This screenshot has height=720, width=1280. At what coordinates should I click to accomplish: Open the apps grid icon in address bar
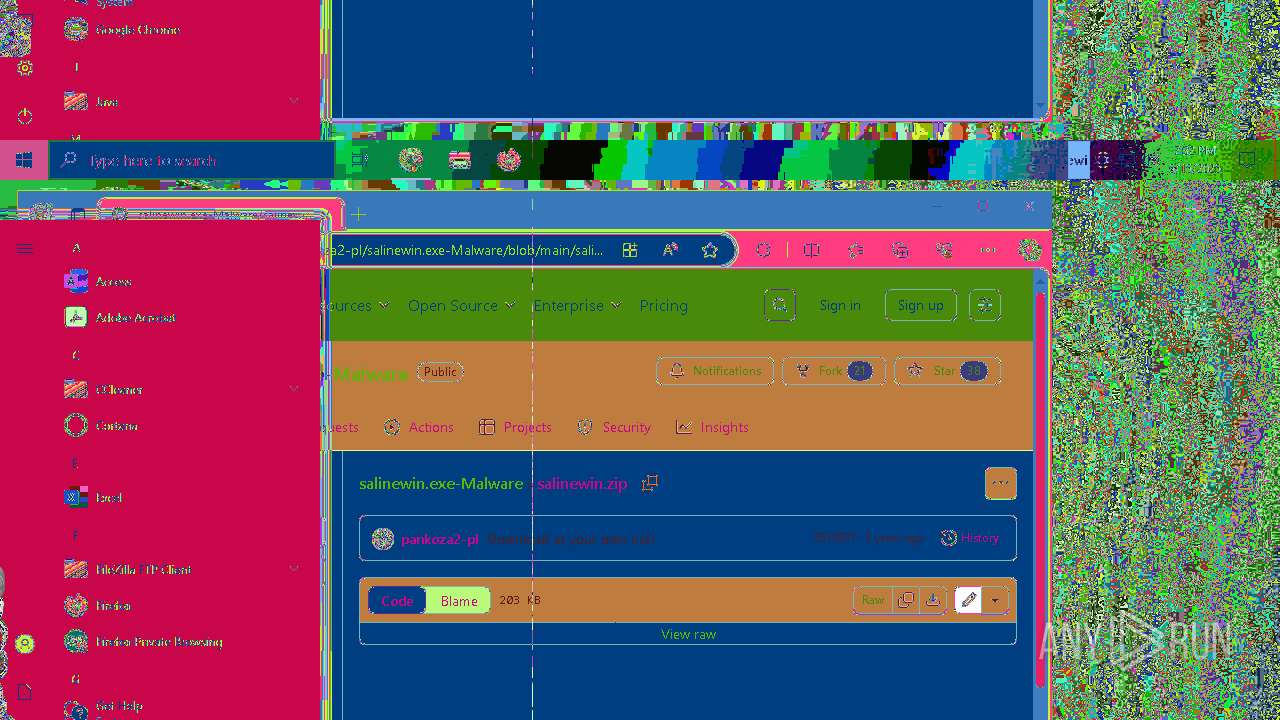click(x=630, y=250)
